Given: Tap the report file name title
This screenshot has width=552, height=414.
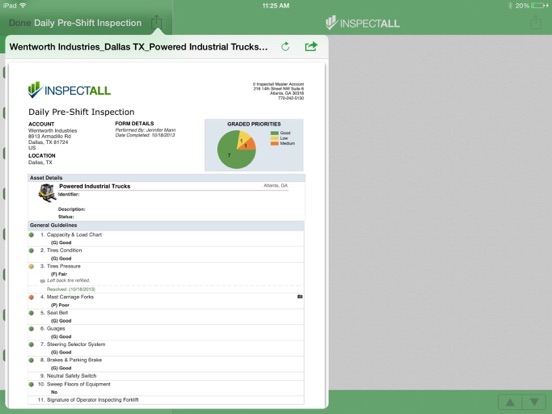Looking at the screenshot, I should click(x=138, y=47).
